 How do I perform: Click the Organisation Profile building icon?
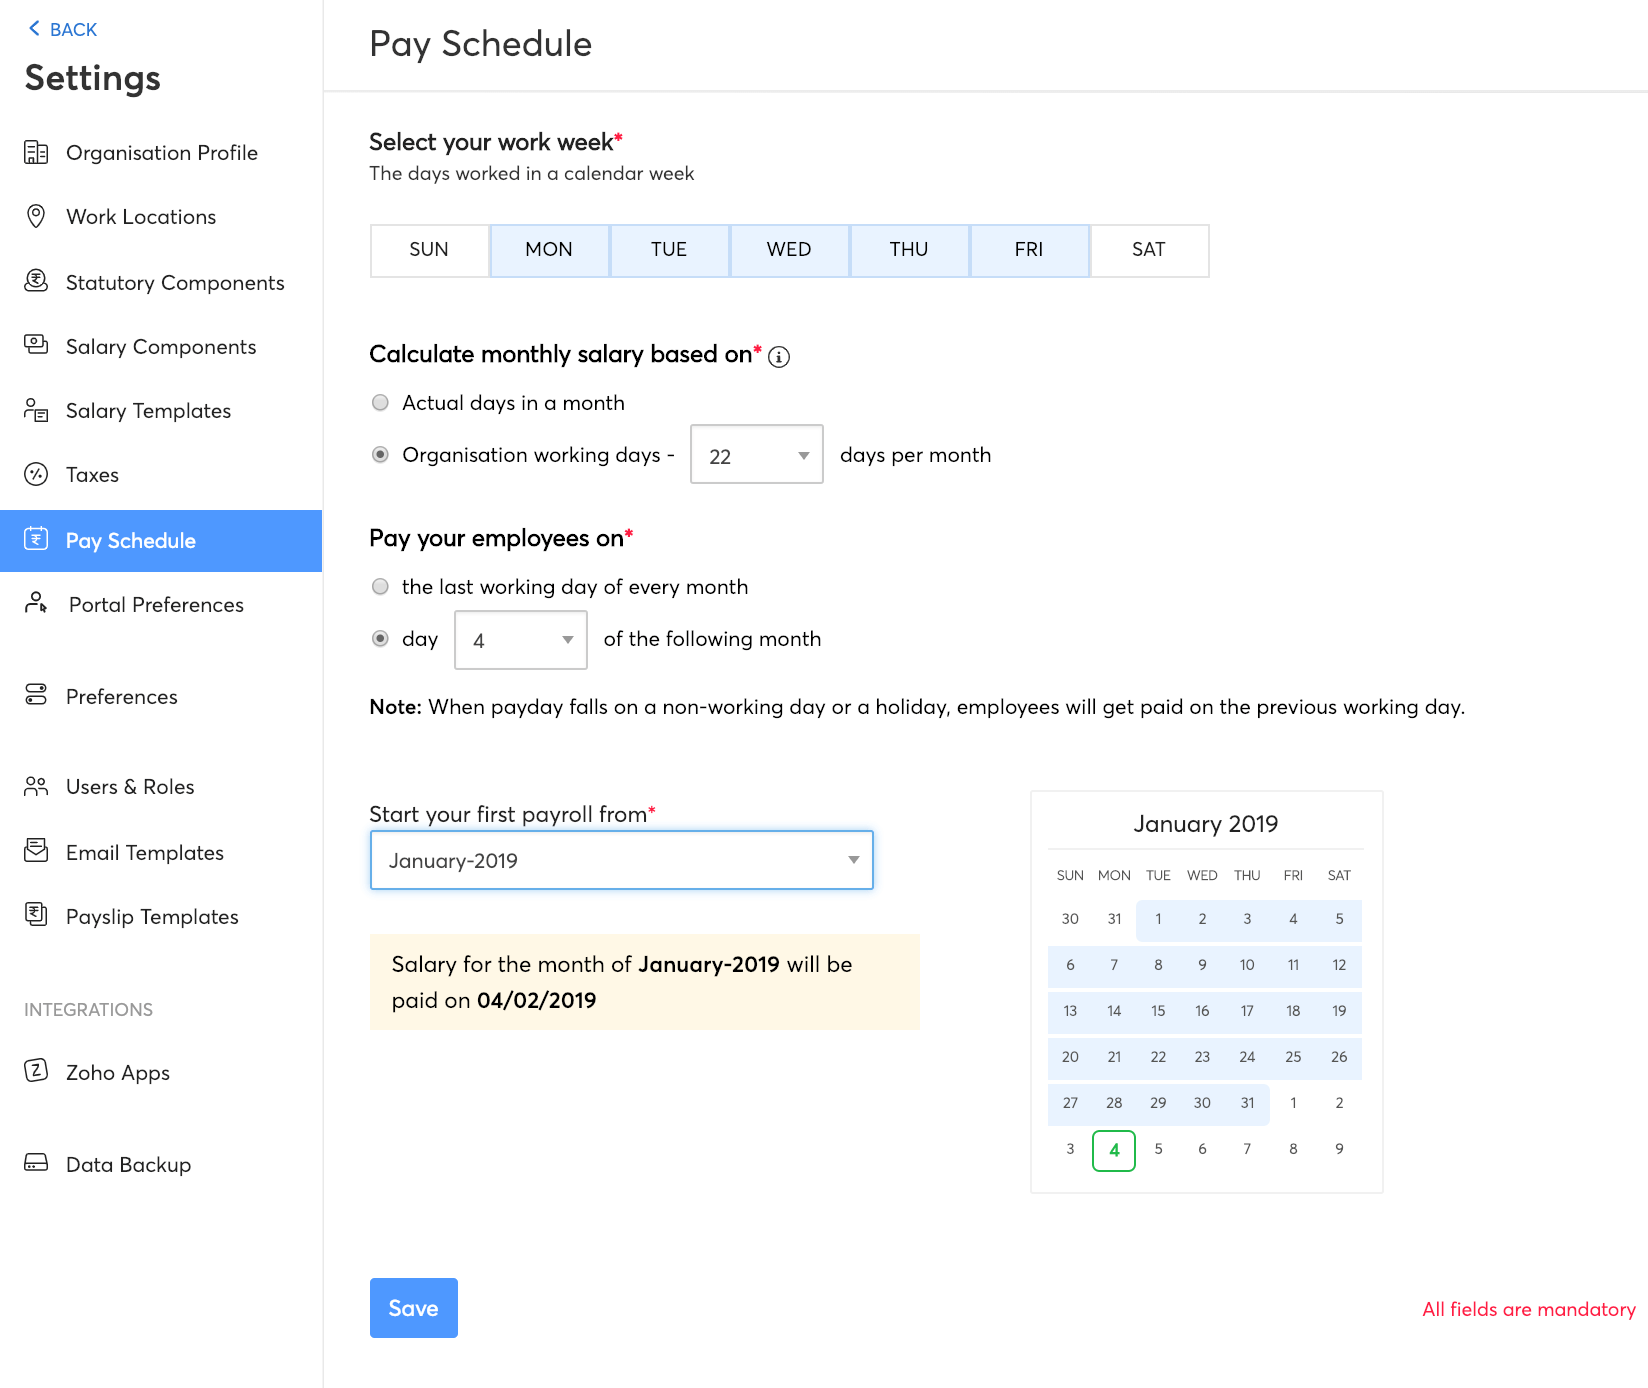point(36,152)
